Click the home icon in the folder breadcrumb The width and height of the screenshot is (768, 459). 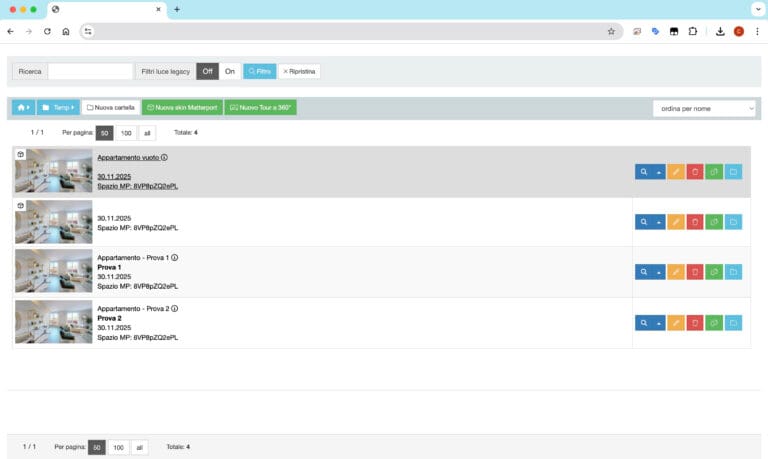(x=22, y=107)
